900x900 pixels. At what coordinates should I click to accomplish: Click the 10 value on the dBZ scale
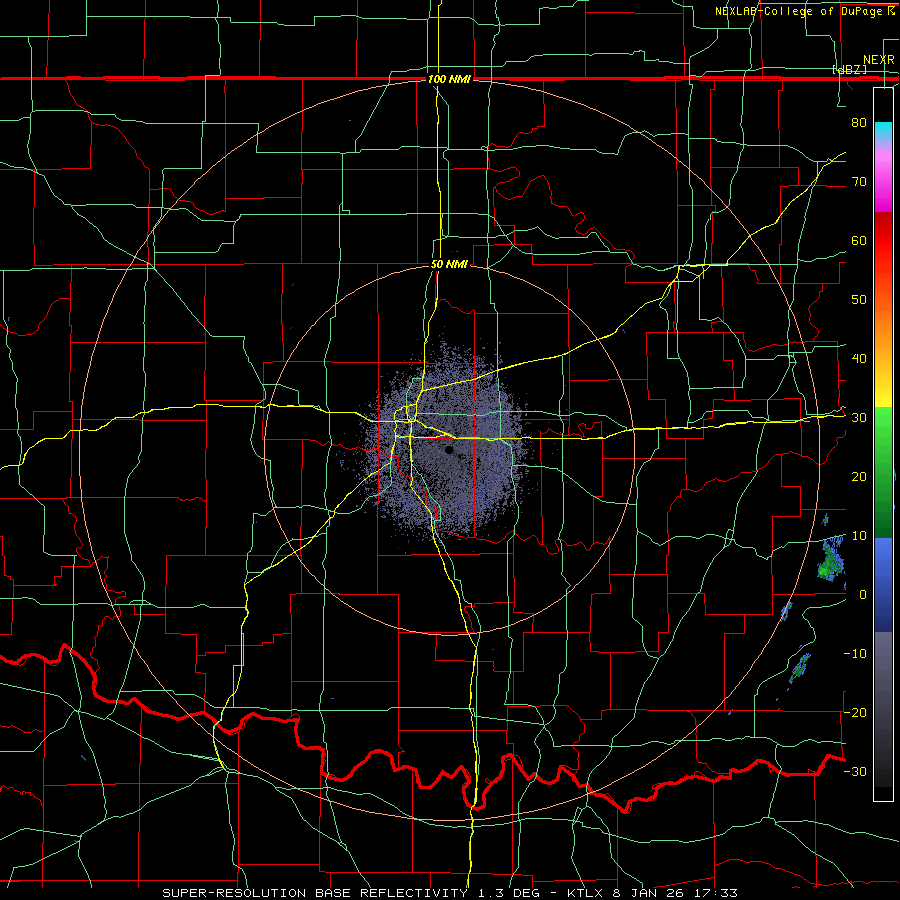pos(859,536)
